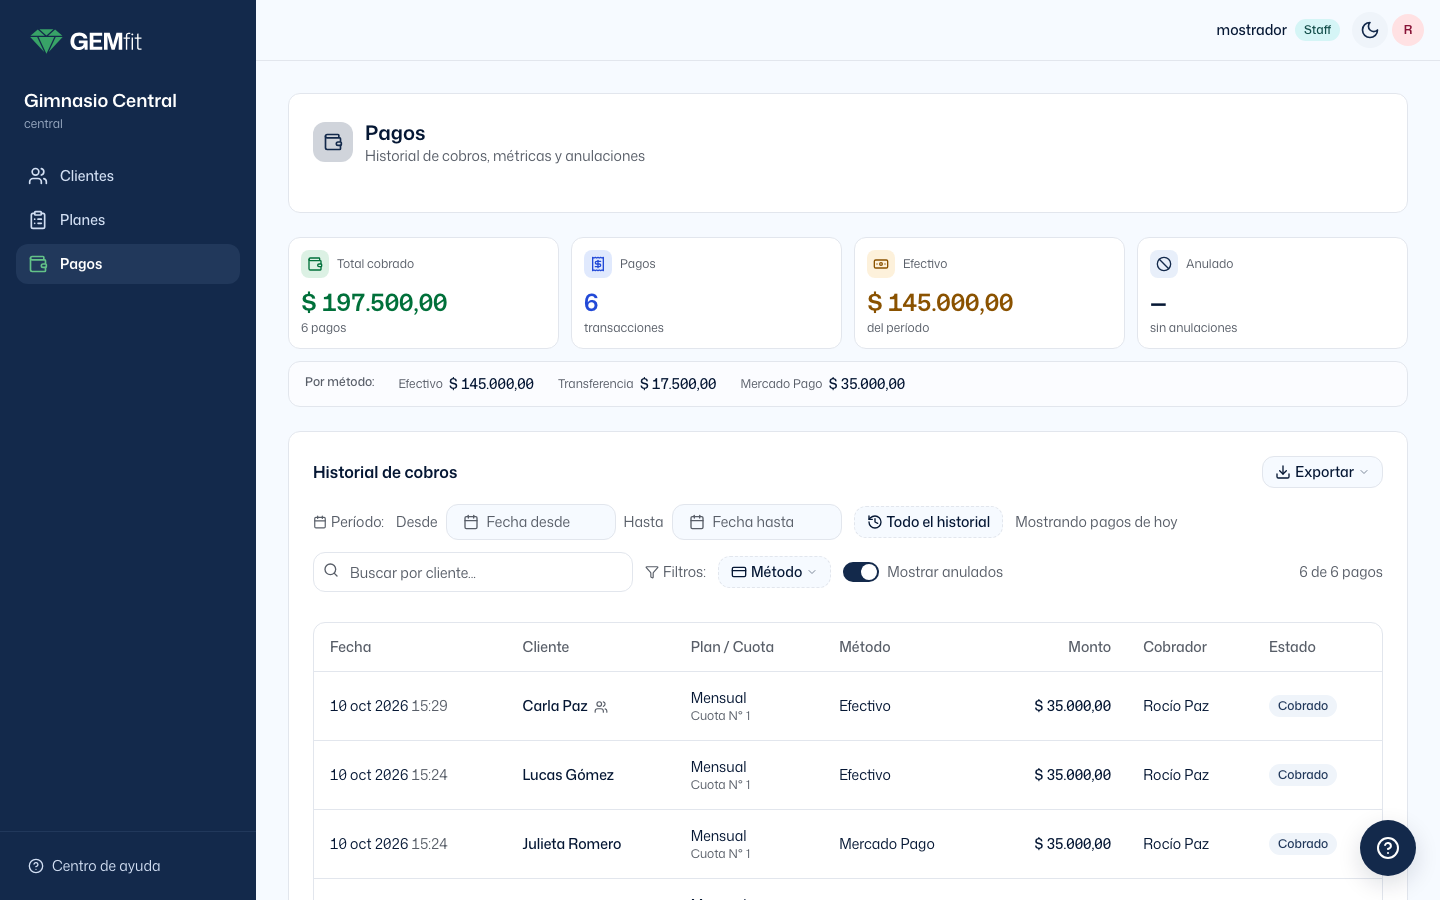Open the Exportar dropdown
The image size is (1440, 900).
tap(1322, 472)
